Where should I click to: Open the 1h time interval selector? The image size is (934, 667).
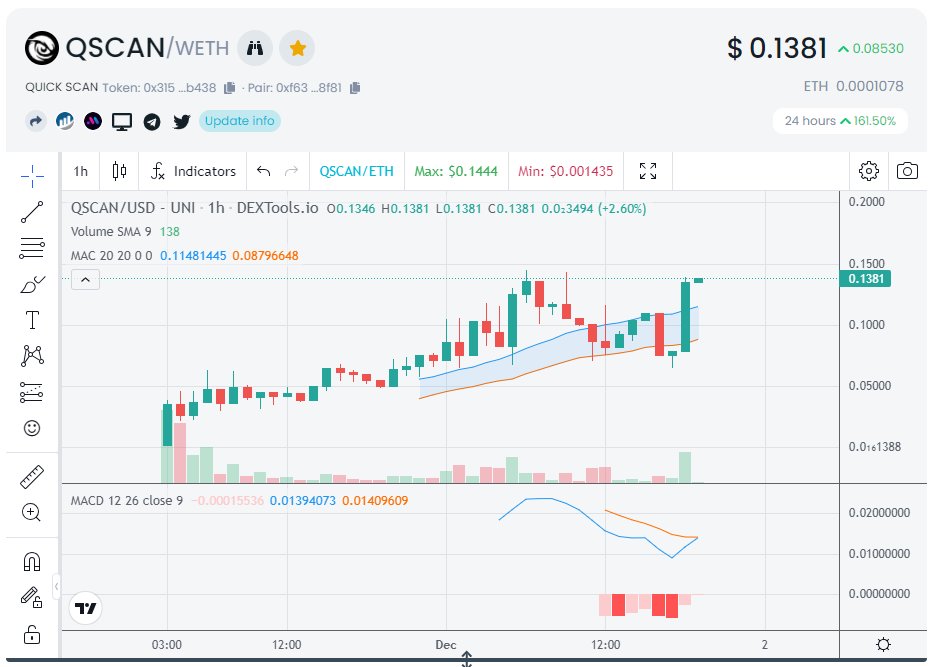(80, 172)
